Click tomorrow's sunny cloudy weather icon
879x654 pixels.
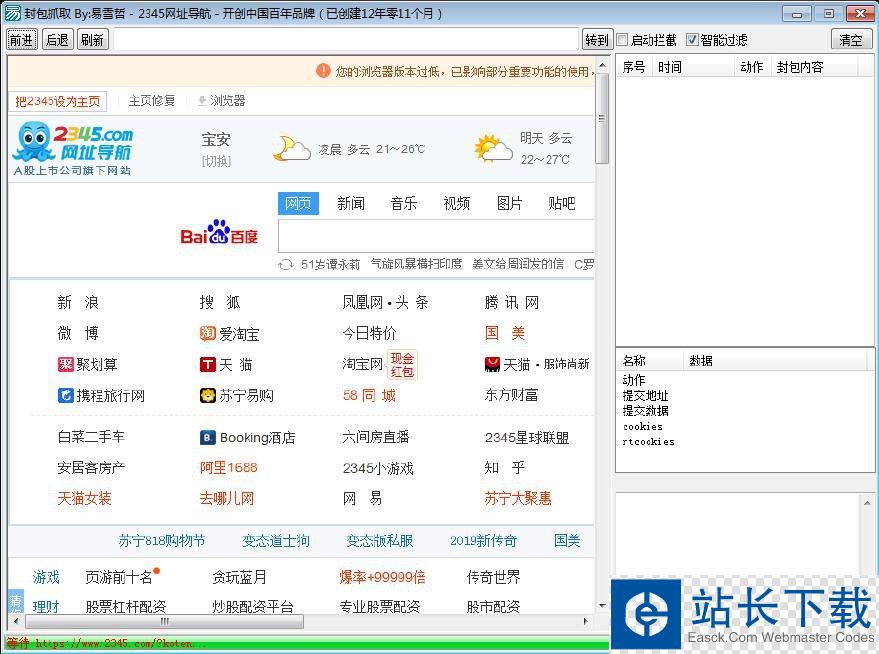(493, 149)
